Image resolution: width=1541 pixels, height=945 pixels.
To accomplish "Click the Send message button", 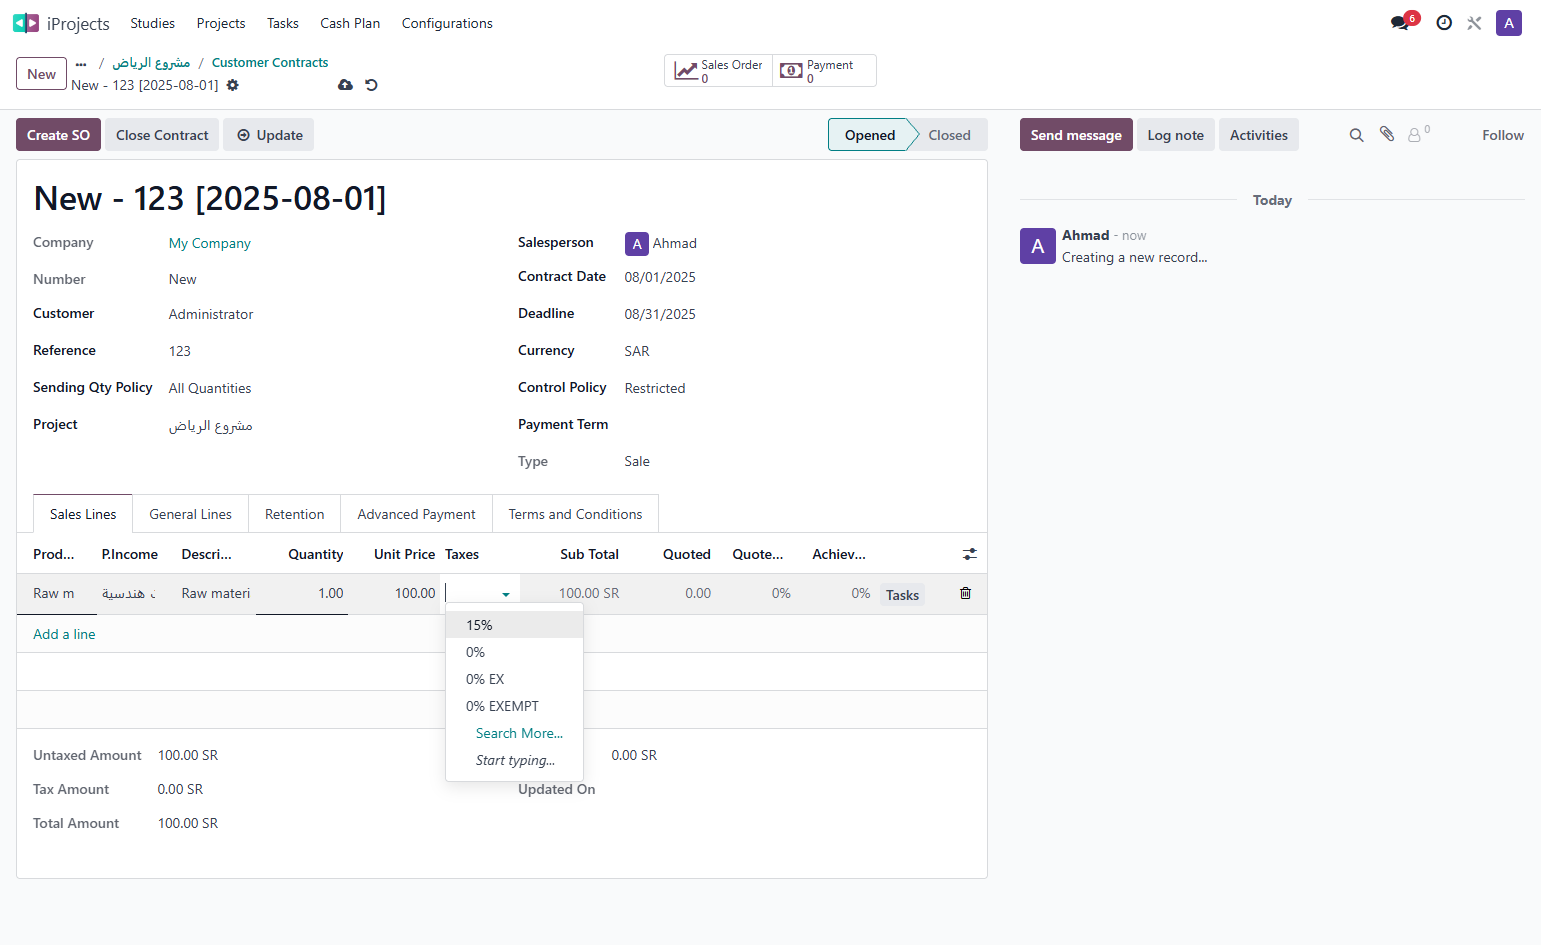I will click(x=1076, y=135).
